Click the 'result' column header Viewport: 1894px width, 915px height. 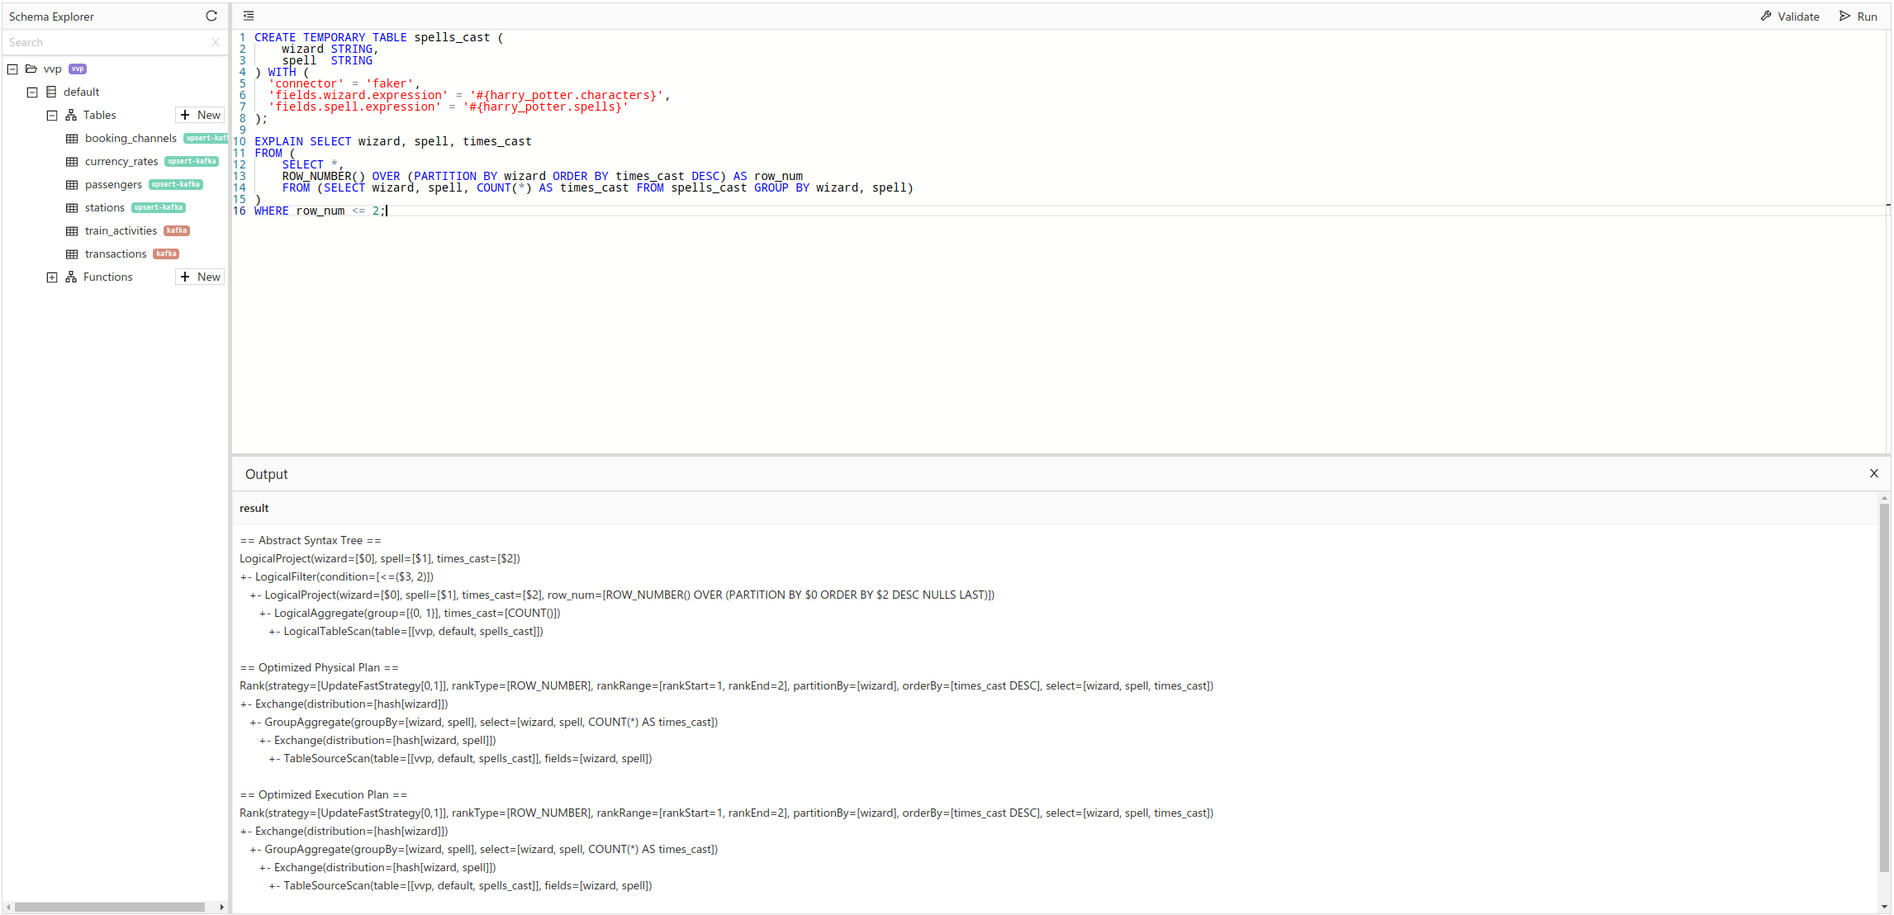254,508
